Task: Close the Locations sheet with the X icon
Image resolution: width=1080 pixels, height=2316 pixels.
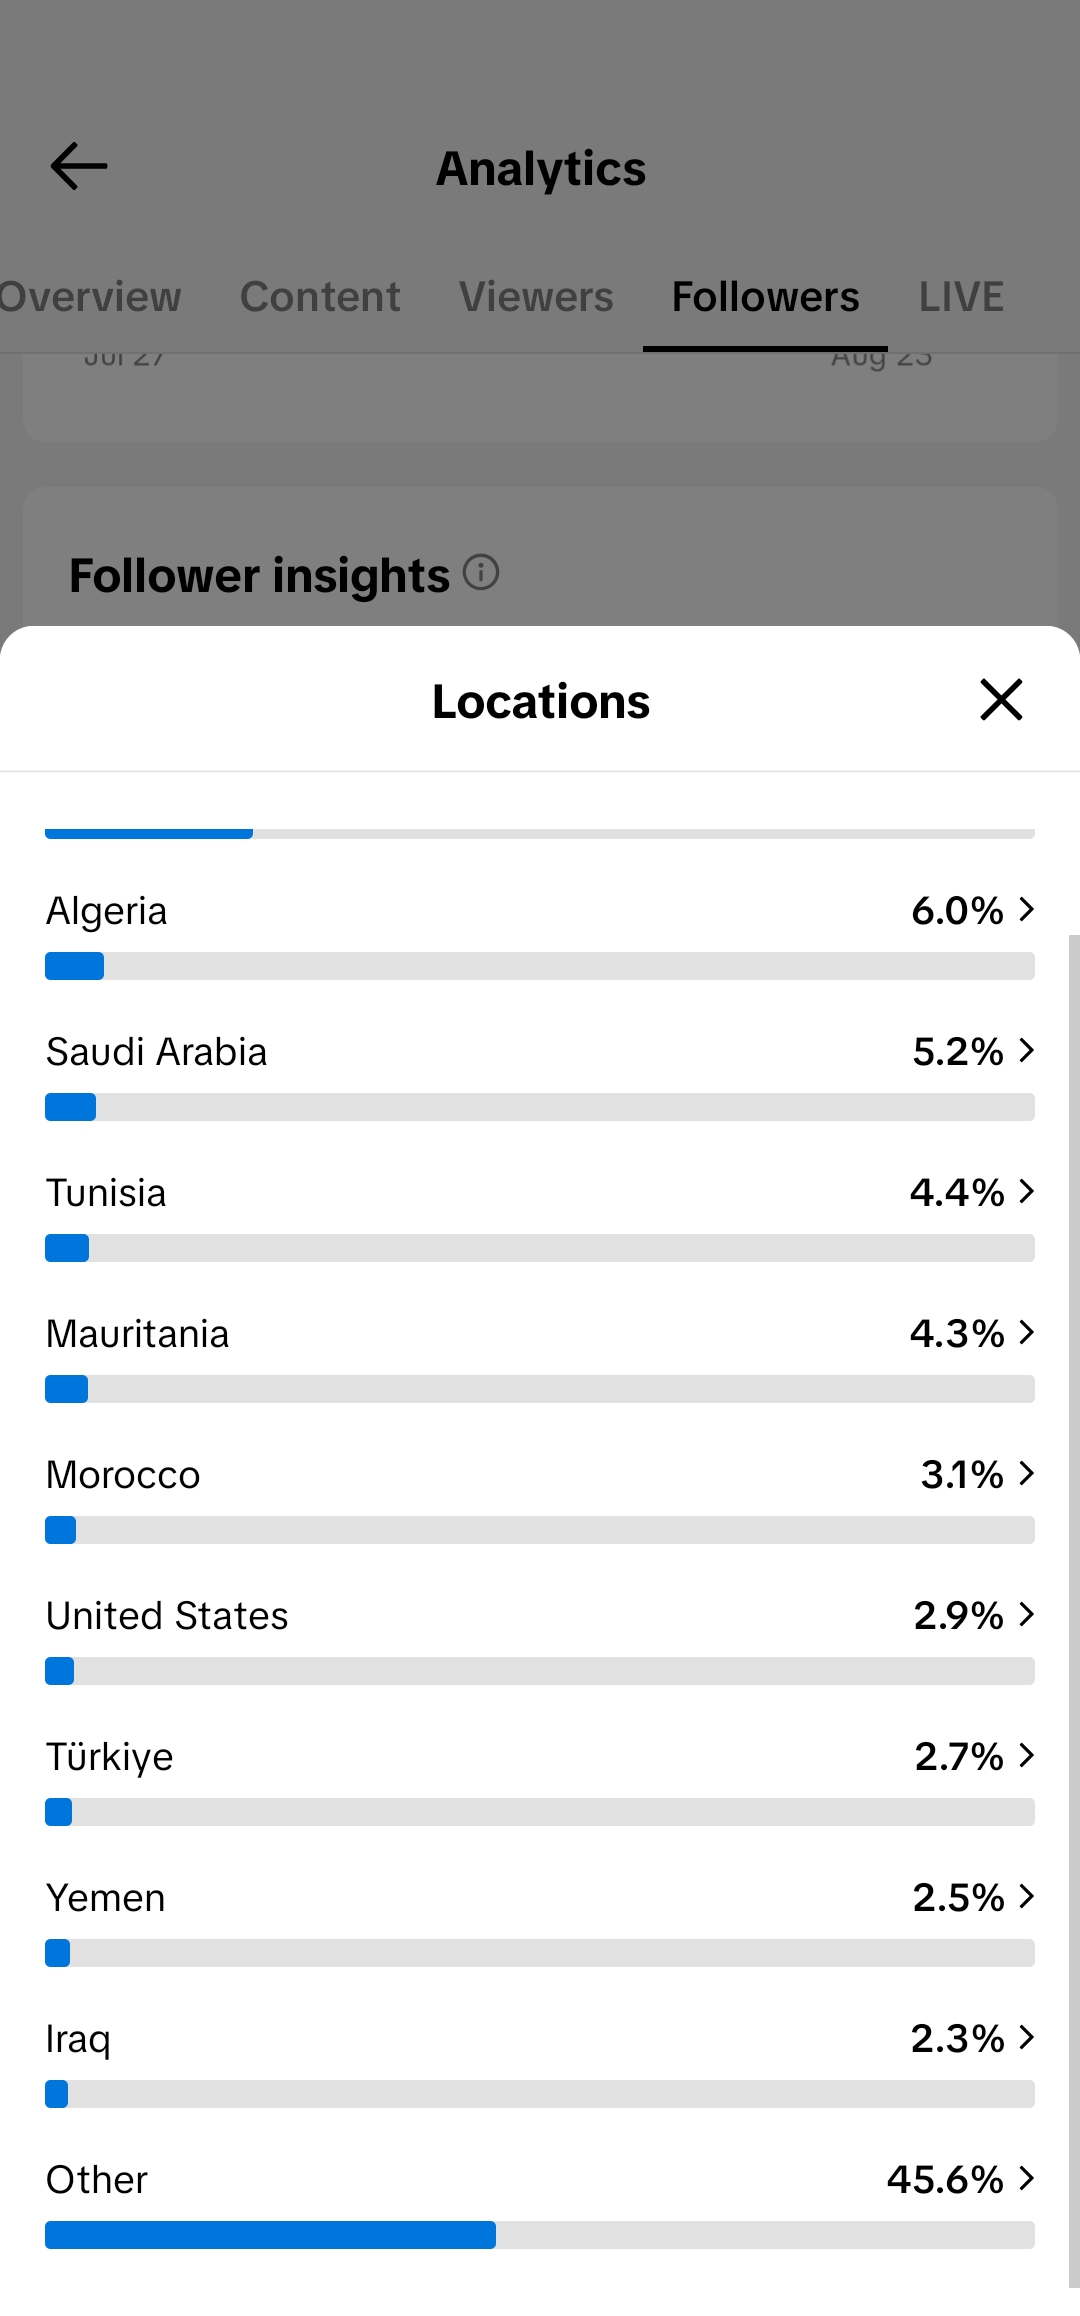Action: pyautogui.click(x=1001, y=699)
